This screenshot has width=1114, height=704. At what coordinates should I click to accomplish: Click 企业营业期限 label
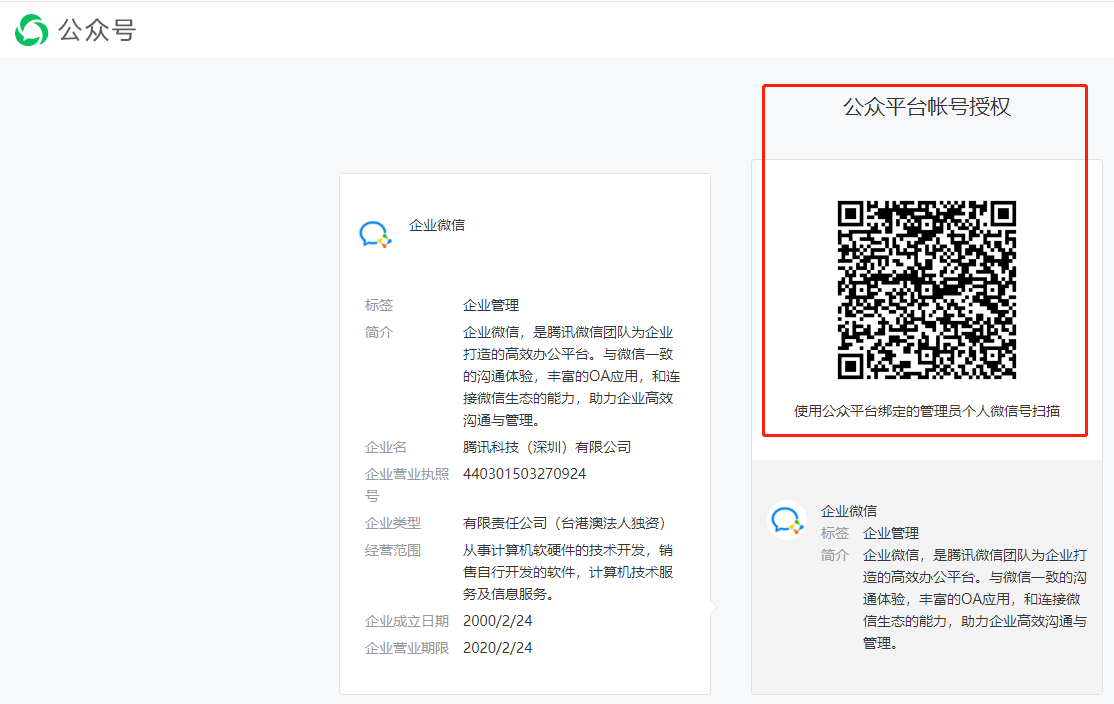[407, 648]
